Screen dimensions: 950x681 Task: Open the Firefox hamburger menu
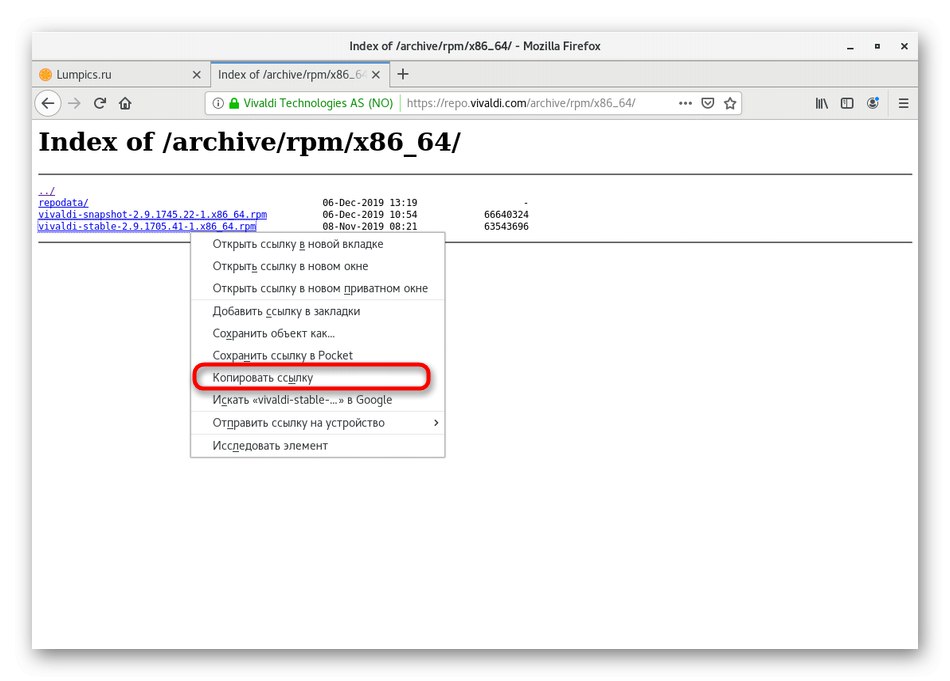pyautogui.click(x=903, y=104)
